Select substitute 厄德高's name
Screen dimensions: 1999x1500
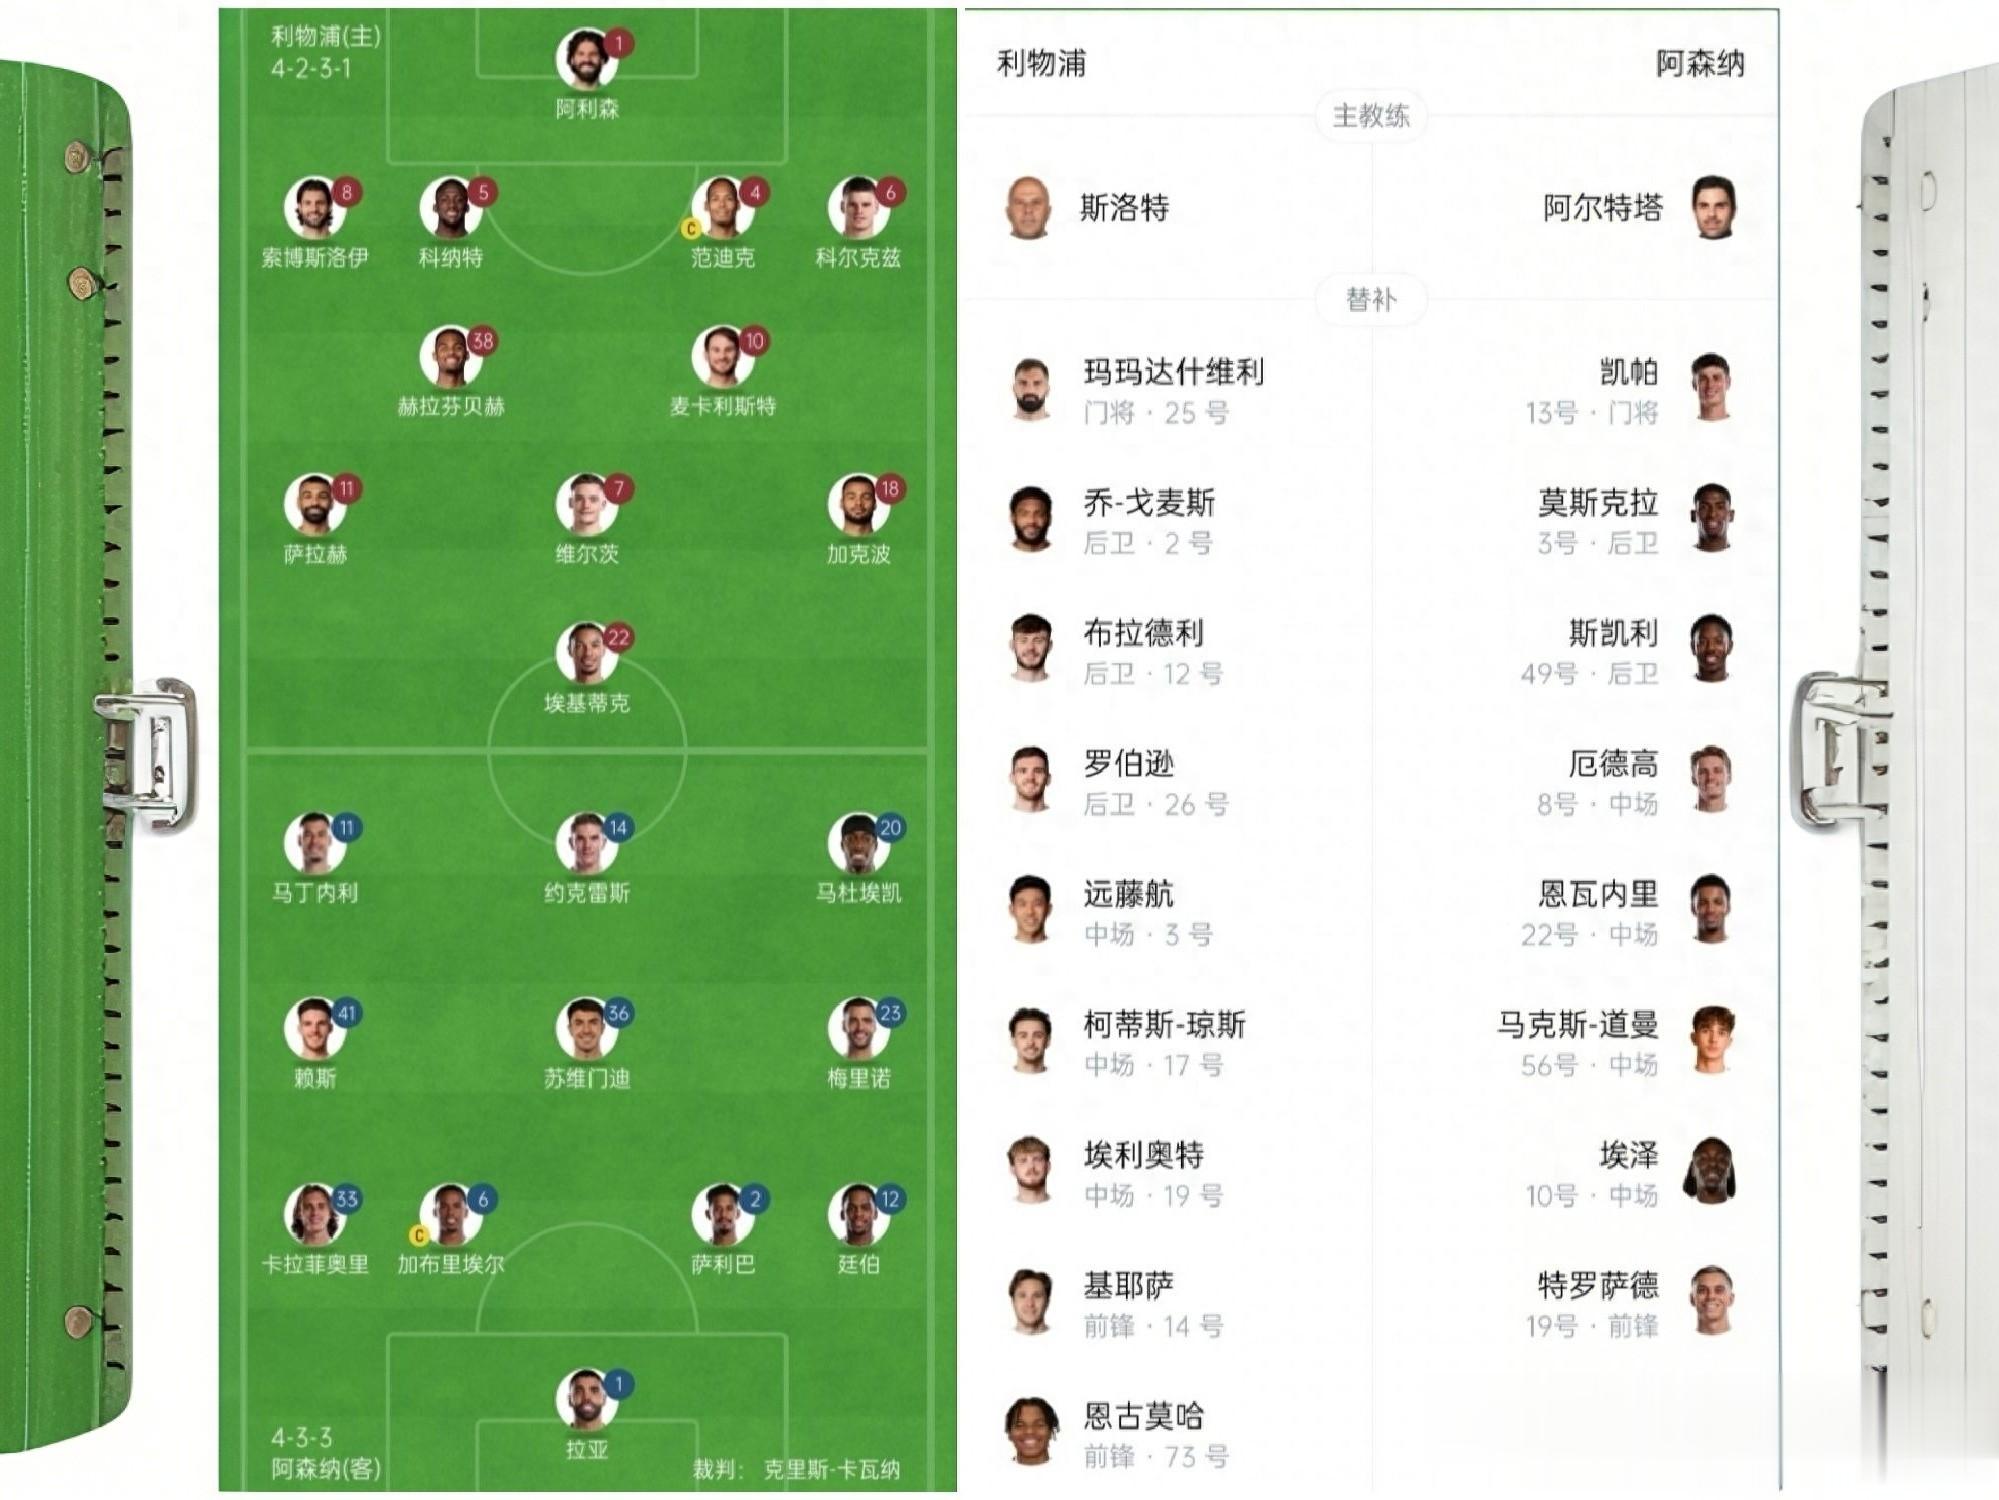(x=1612, y=764)
